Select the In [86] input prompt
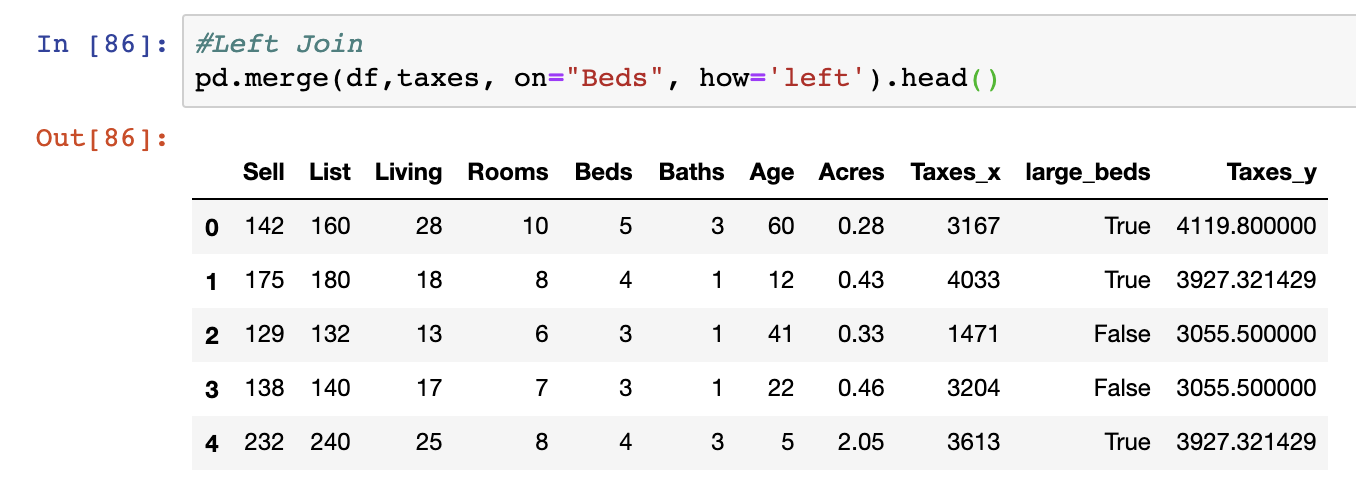1356x480 pixels. (x=101, y=45)
